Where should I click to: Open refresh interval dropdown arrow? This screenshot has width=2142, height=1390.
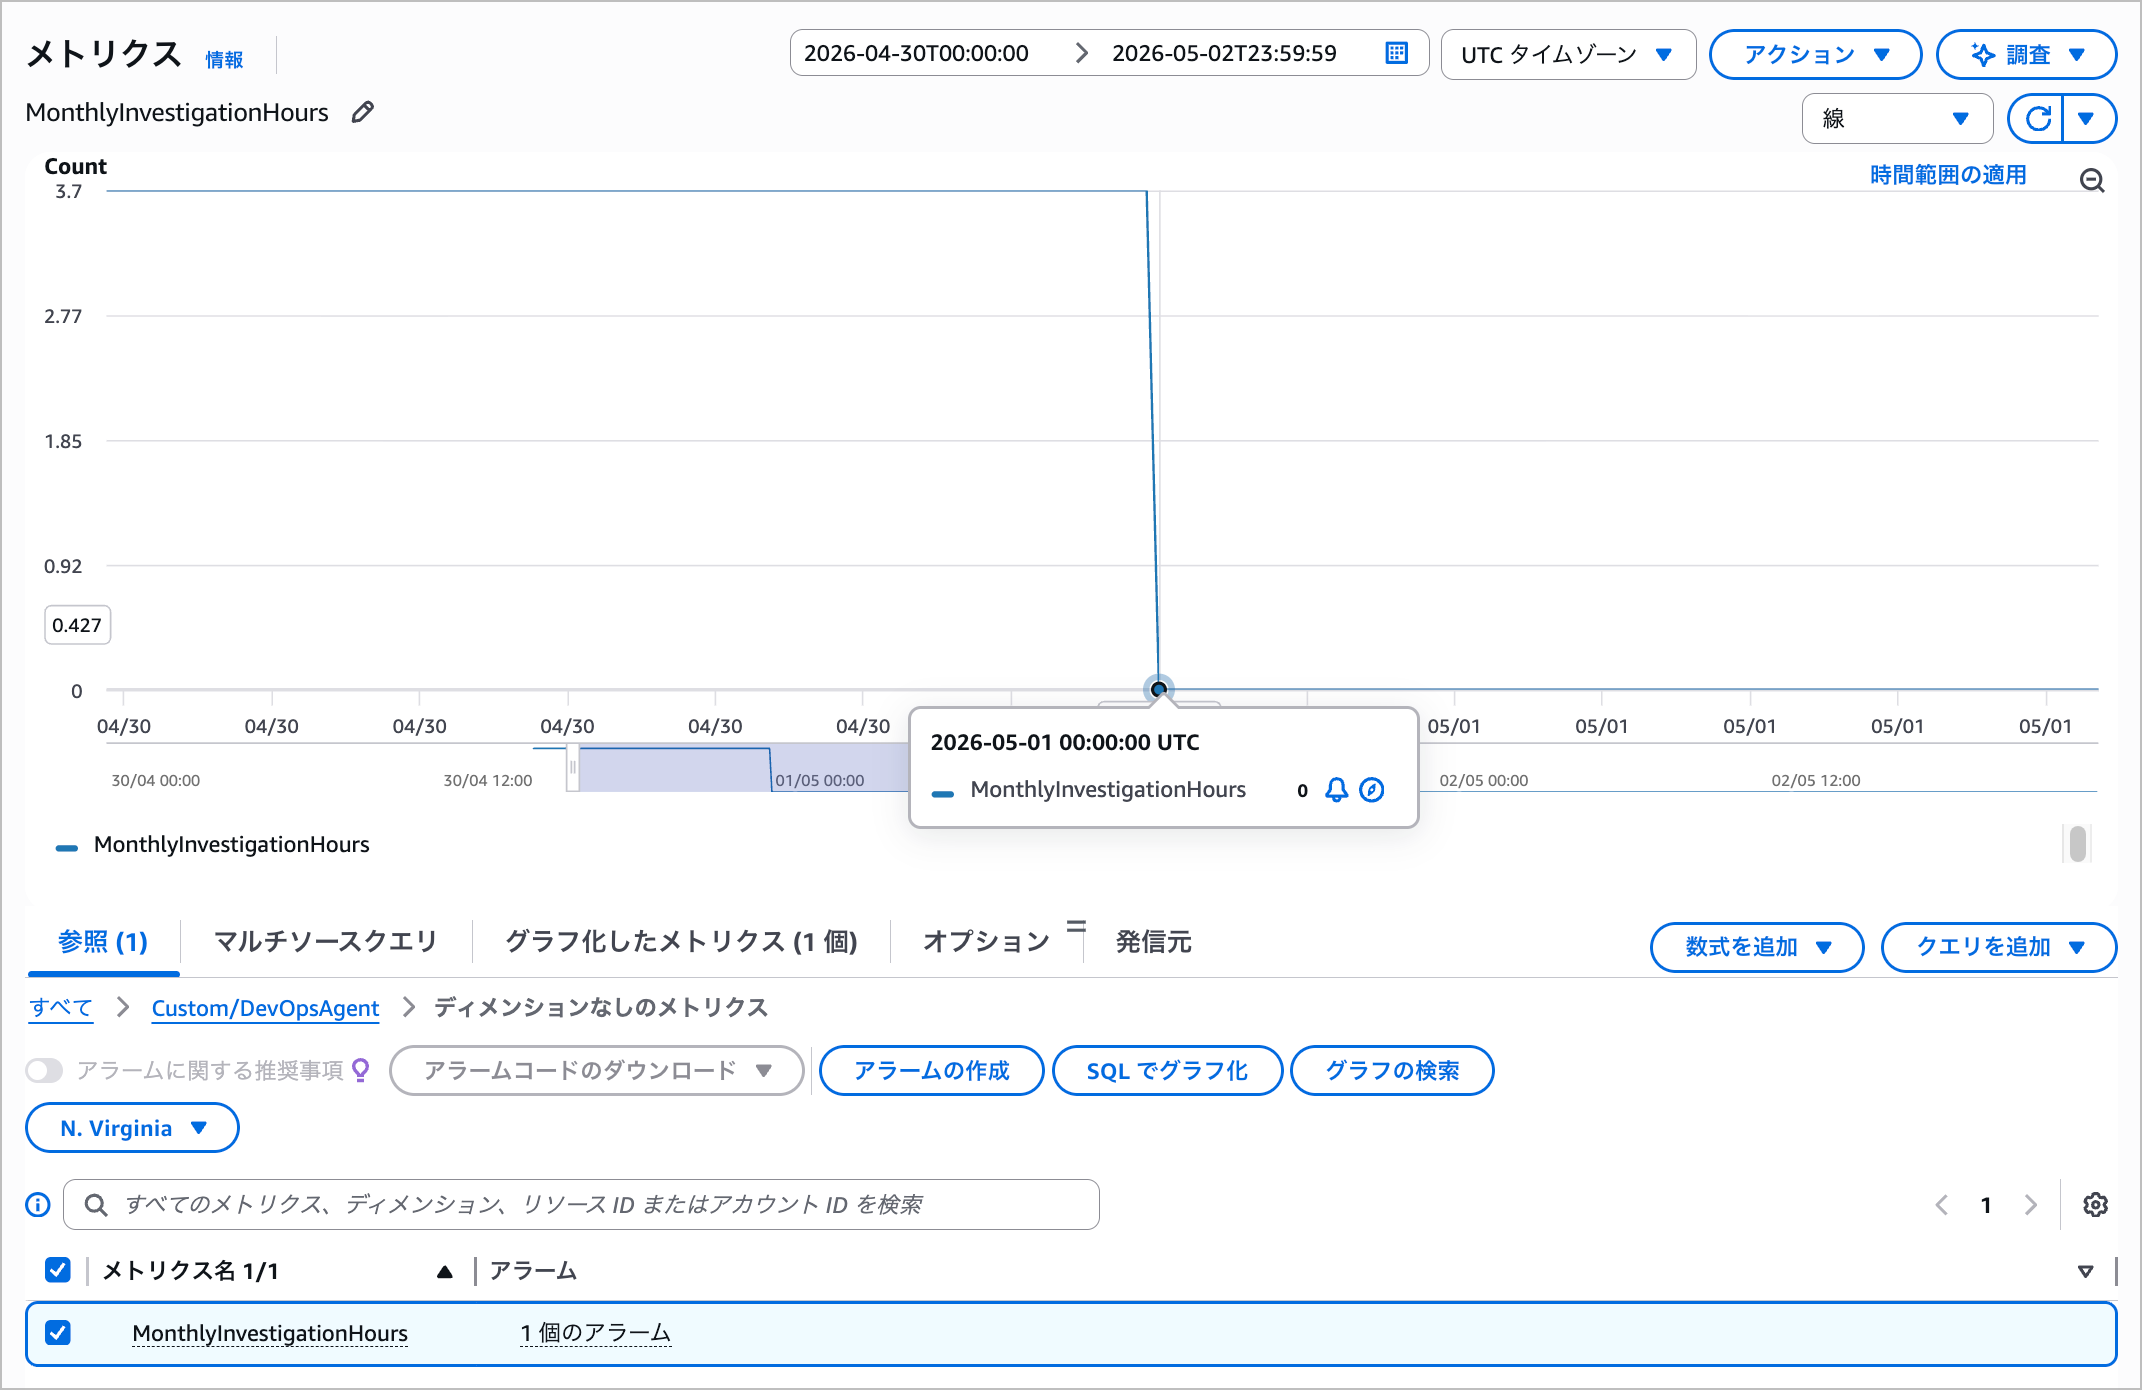pos(2087,119)
